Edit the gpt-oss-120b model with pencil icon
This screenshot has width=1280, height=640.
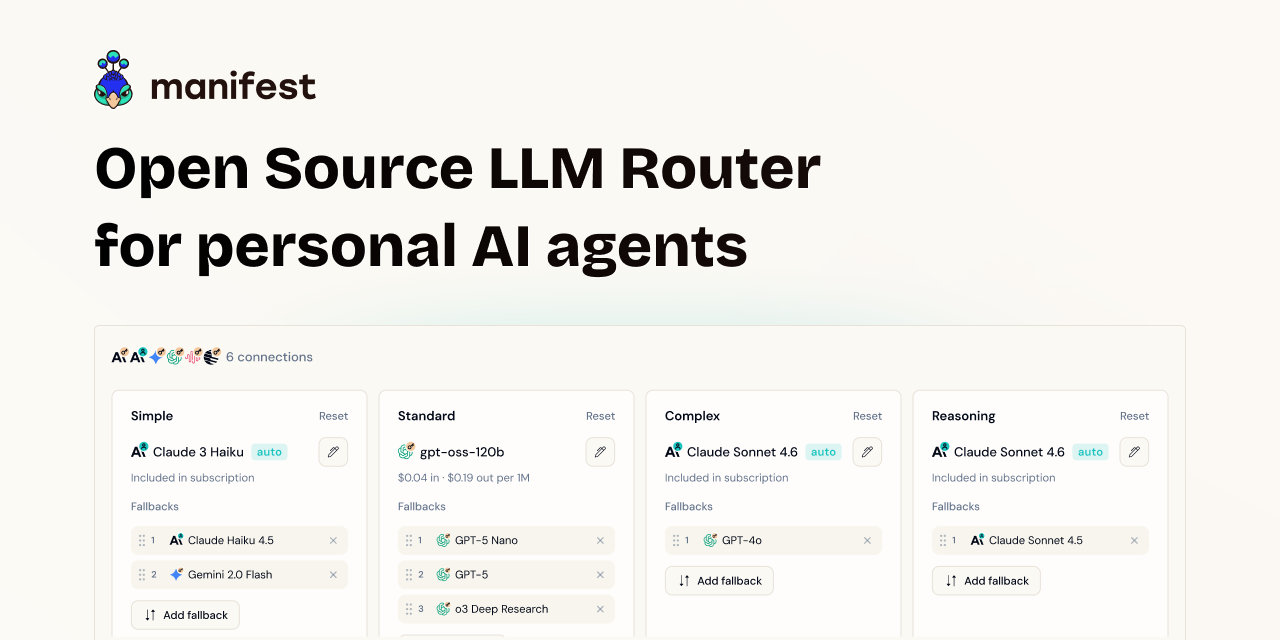pyautogui.click(x=600, y=452)
